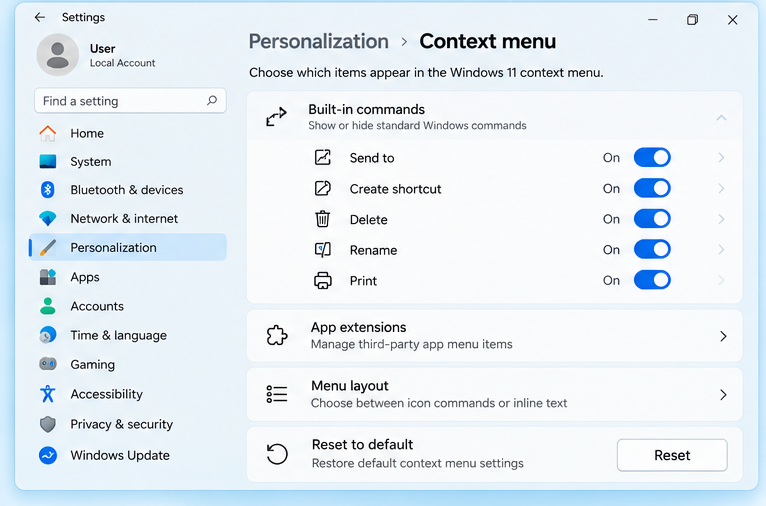Click the Accessibility figure icon
Image resolution: width=766 pixels, height=506 pixels.
click(48, 394)
